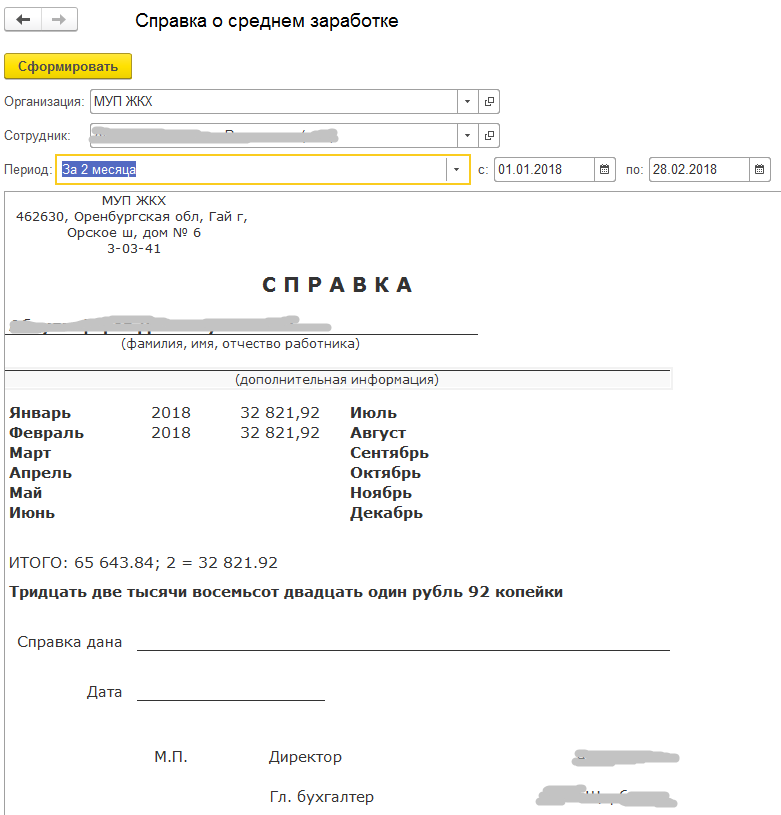Click the МУП ЖКХ report header line
This screenshot has width=781, height=815.
pos(134,201)
